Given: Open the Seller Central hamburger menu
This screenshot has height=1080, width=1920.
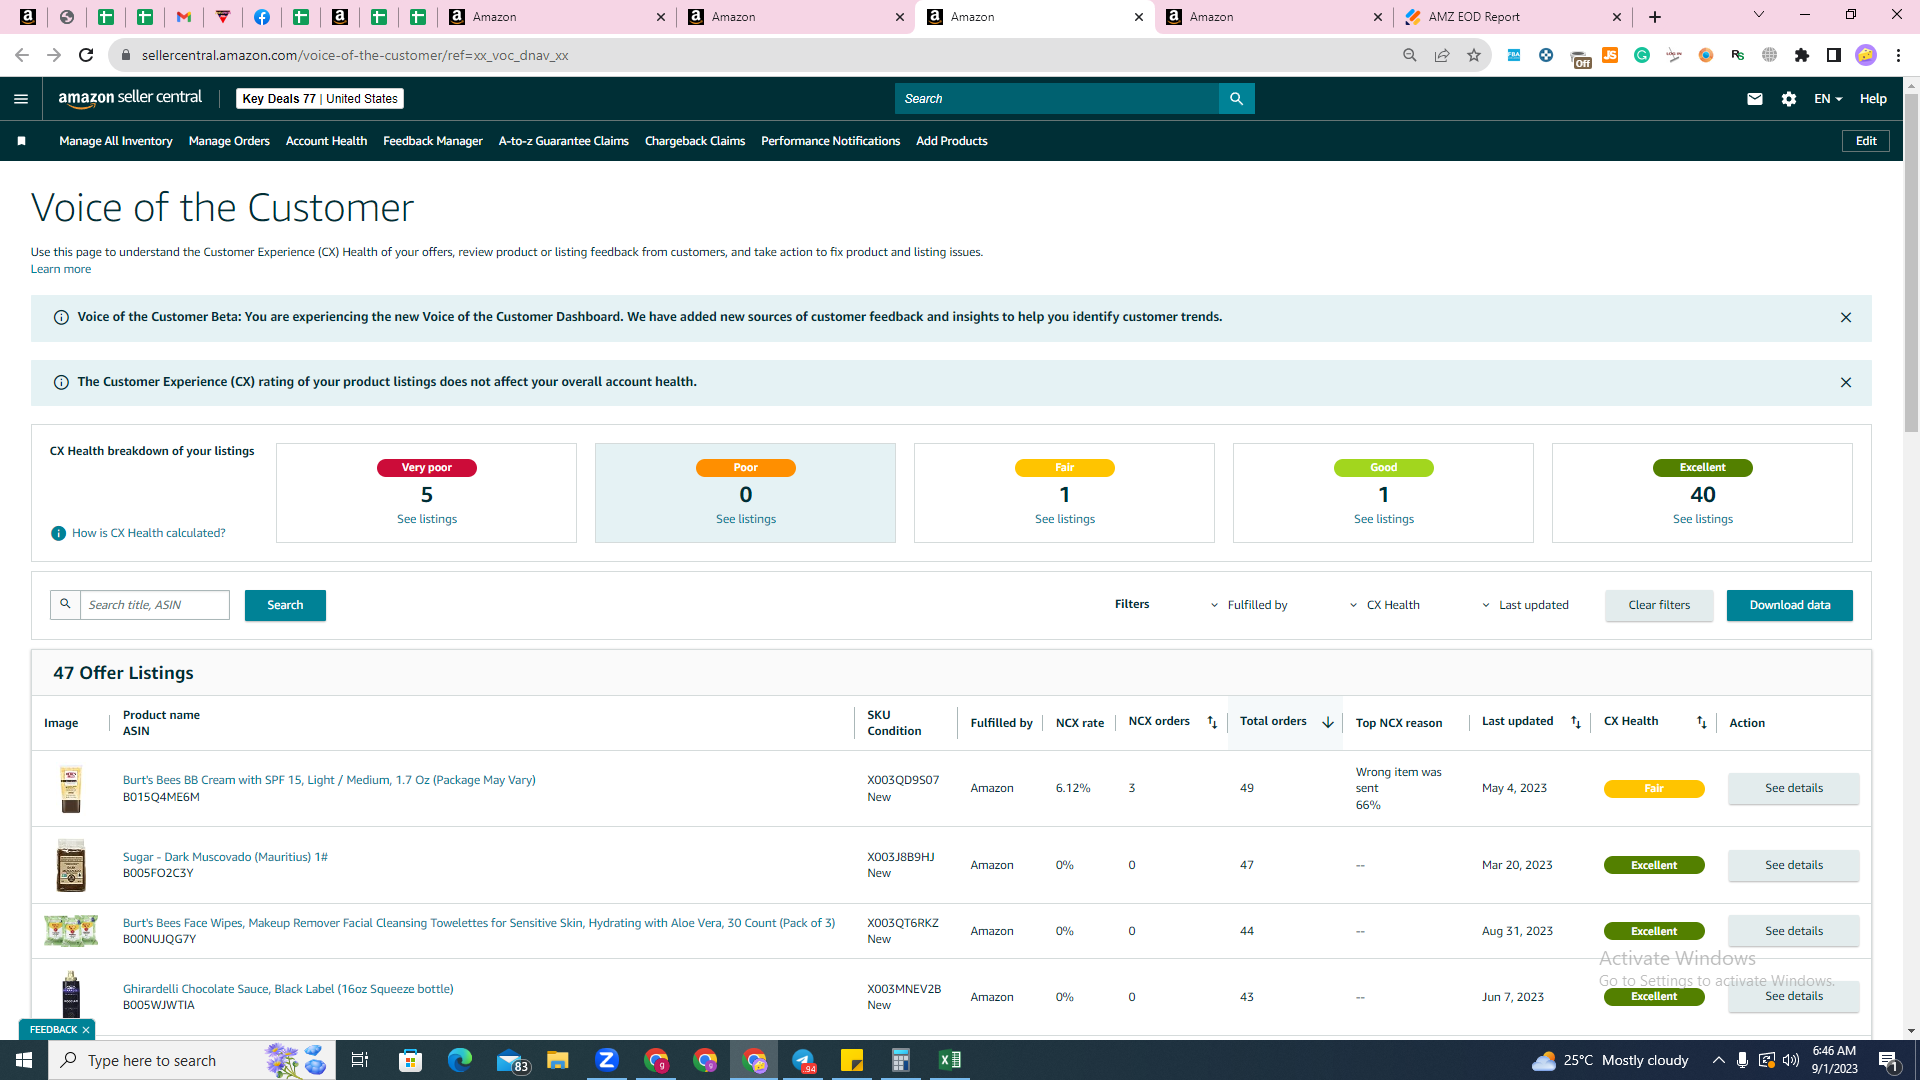Looking at the screenshot, I should pyautogui.click(x=21, y=99).
